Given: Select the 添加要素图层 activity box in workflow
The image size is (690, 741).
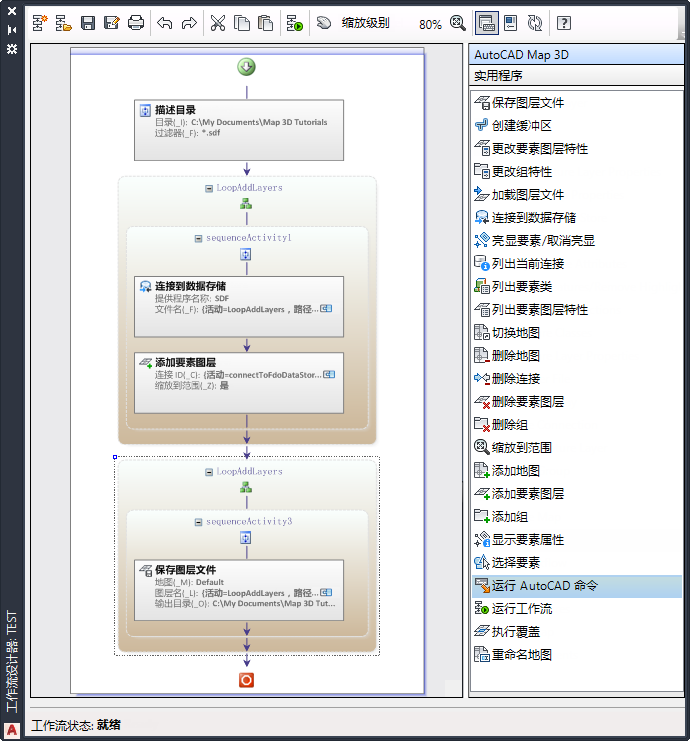Looking at the screenshot, I should [239, 383].
